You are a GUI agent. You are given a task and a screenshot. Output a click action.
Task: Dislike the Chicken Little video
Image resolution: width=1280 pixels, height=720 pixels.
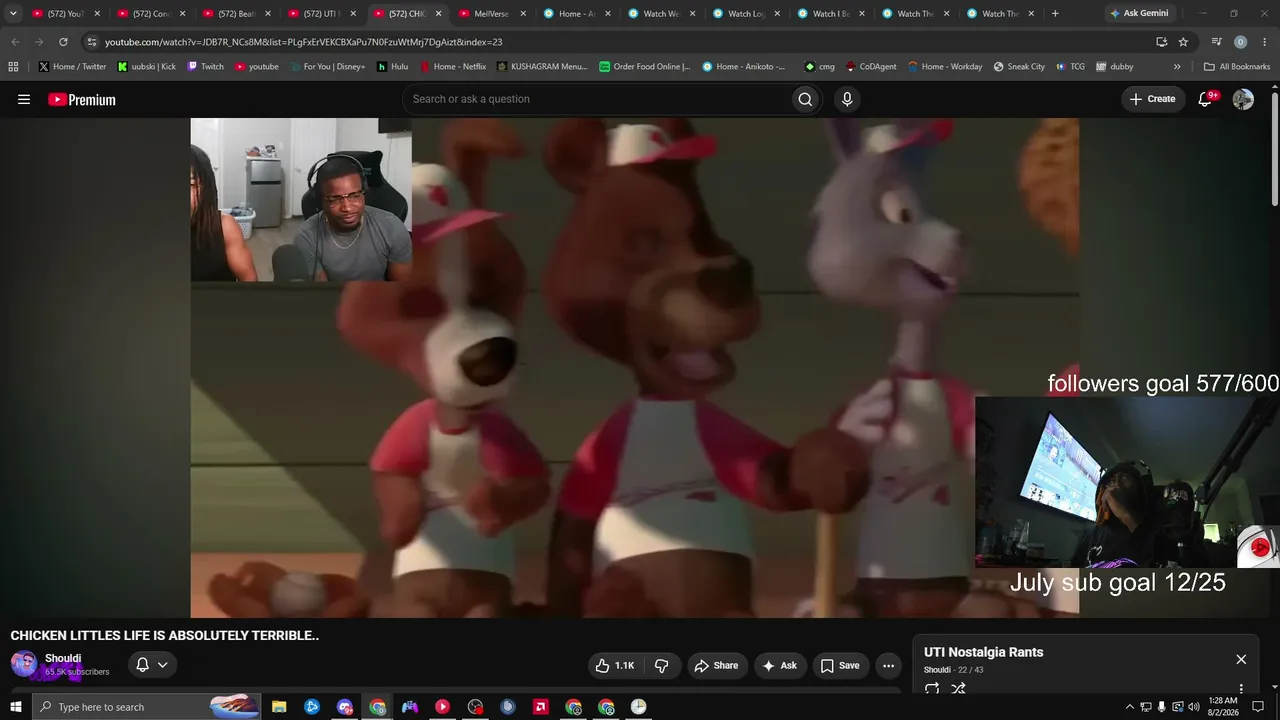(661, 665)
